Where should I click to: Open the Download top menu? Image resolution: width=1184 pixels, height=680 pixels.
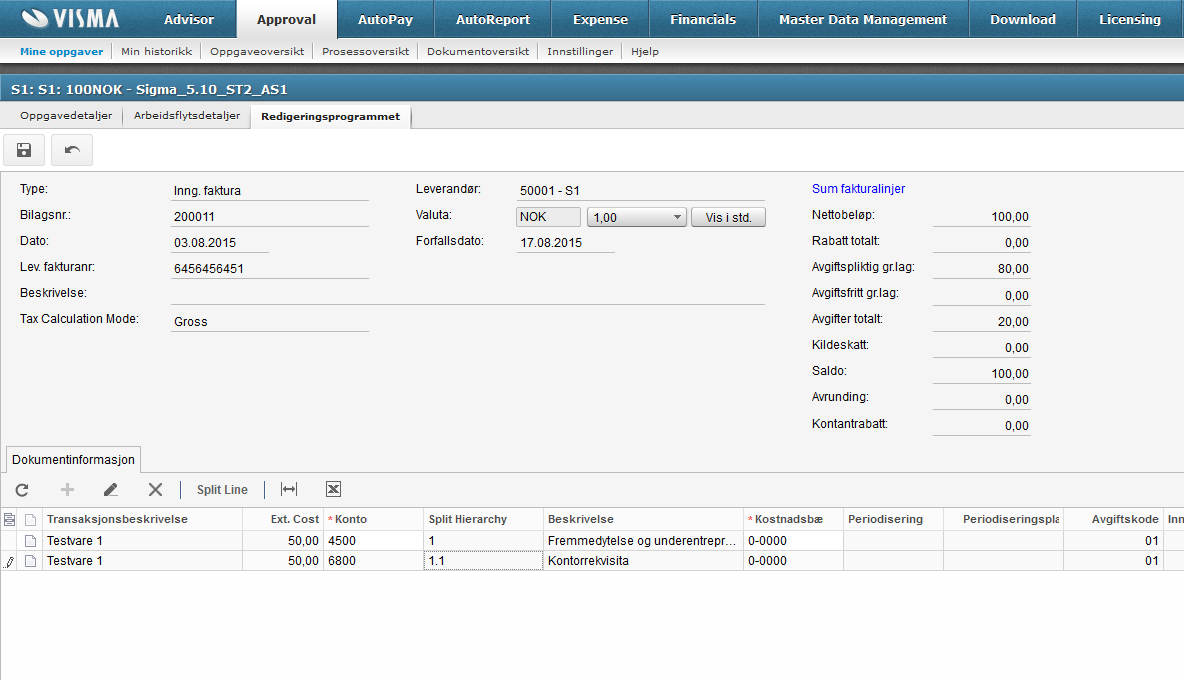[1023, 20]
